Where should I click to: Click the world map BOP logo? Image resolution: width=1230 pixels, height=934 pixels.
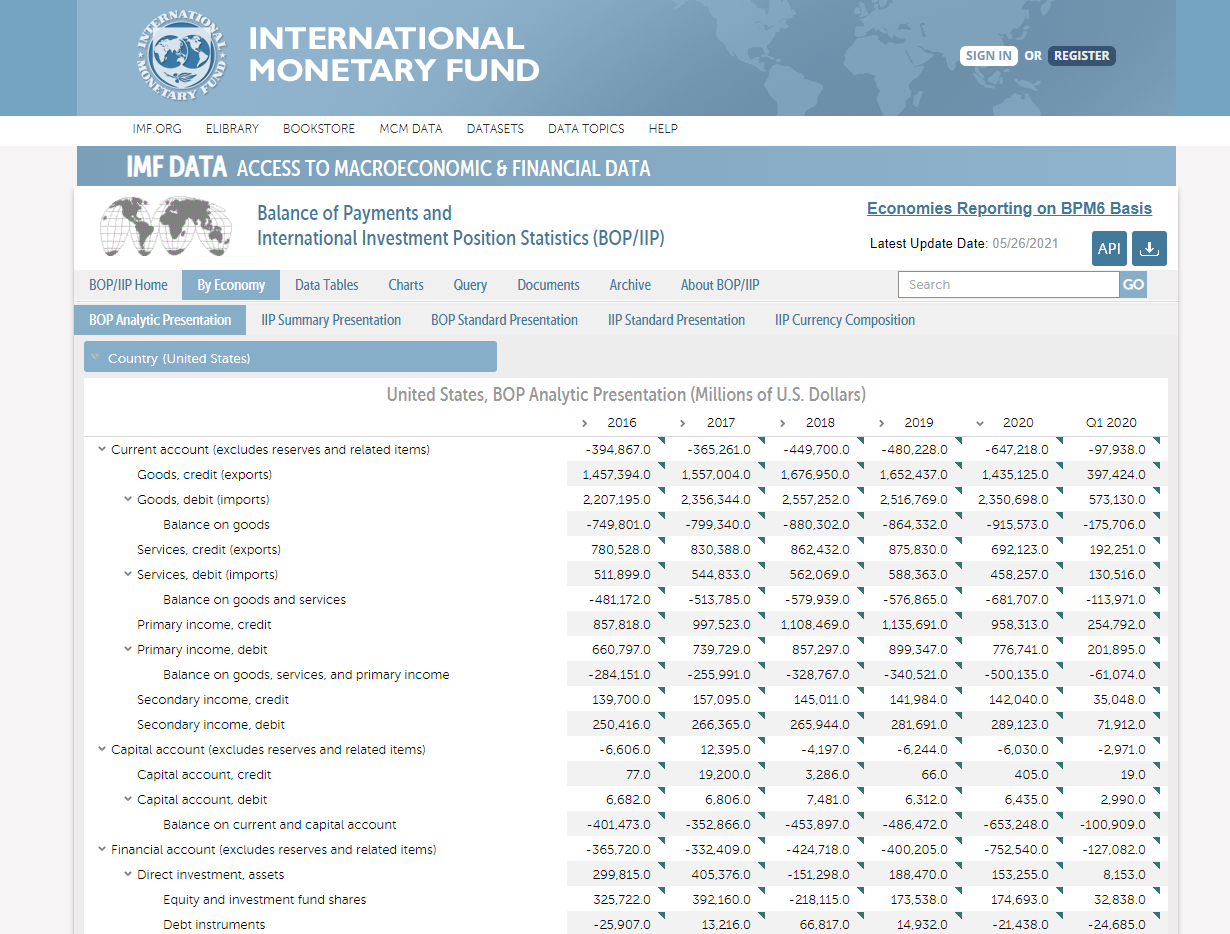pyautogui.click(x=166, y=226)
